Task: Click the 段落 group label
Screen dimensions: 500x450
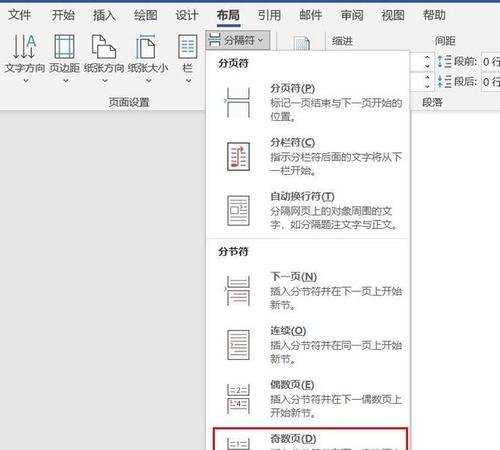Action: point(432,102)
